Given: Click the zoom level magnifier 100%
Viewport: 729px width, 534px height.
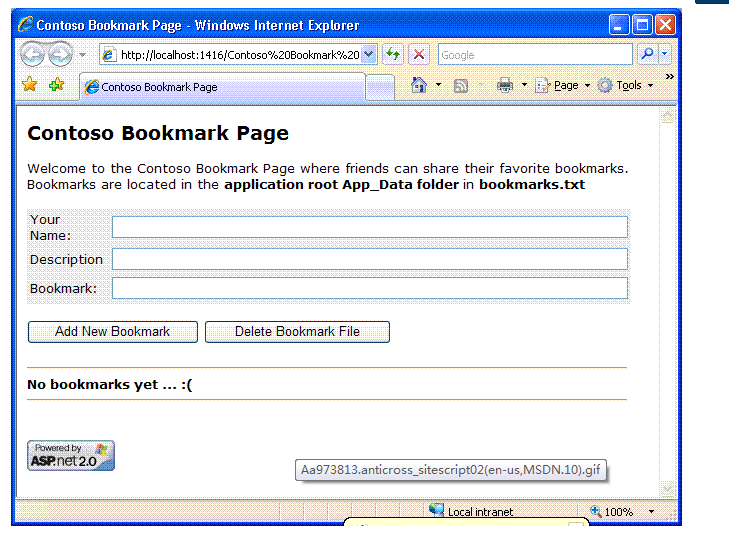Looking at the screenshot, I should 611,512.
